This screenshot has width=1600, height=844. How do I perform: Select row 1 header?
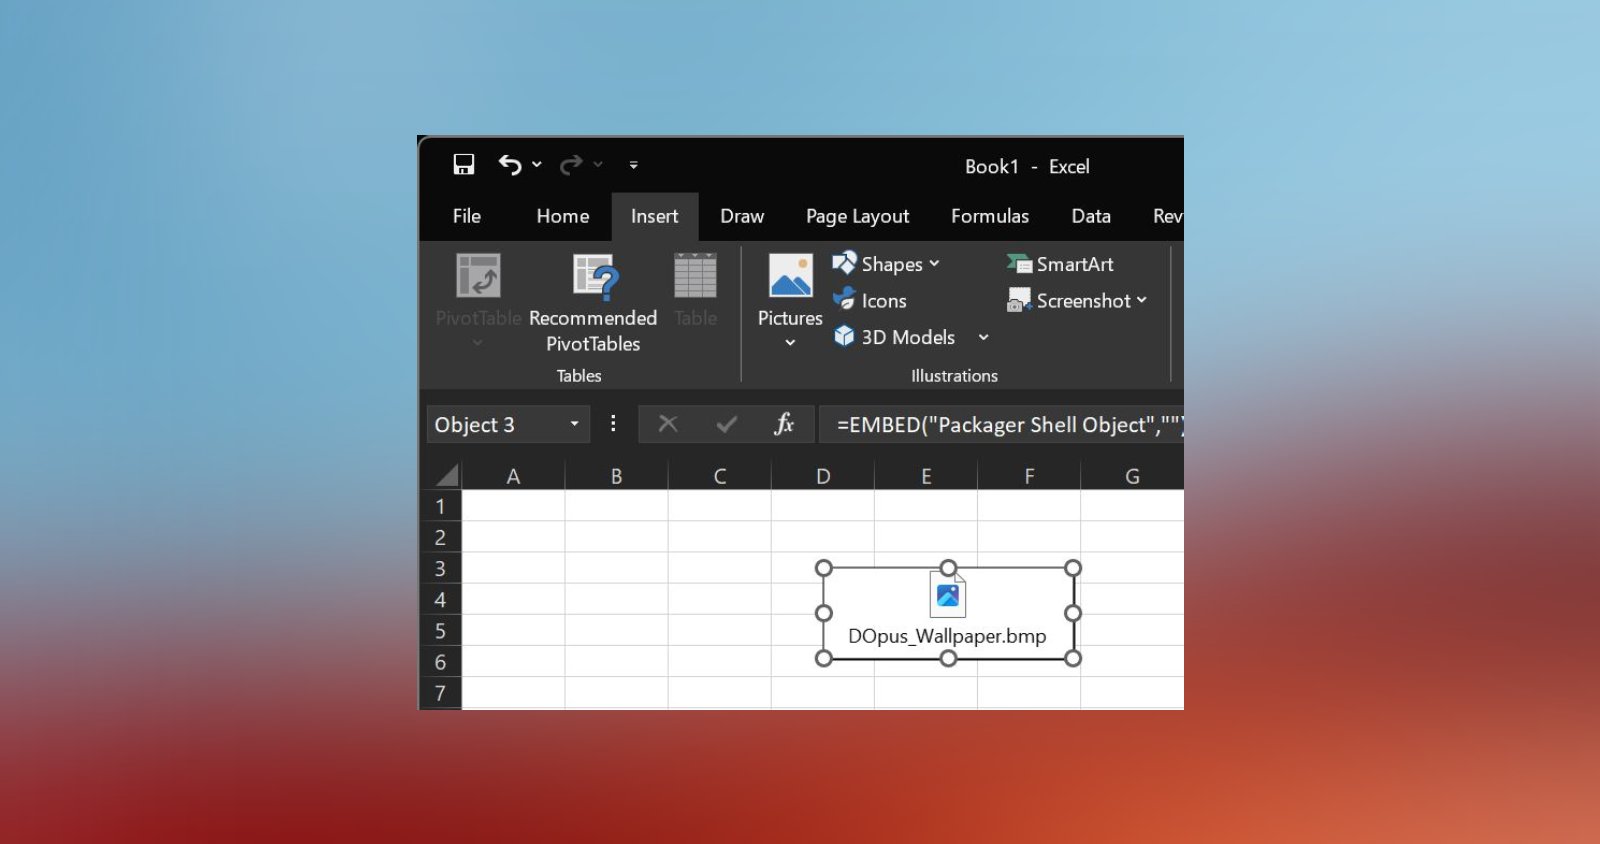coord(440,506)
